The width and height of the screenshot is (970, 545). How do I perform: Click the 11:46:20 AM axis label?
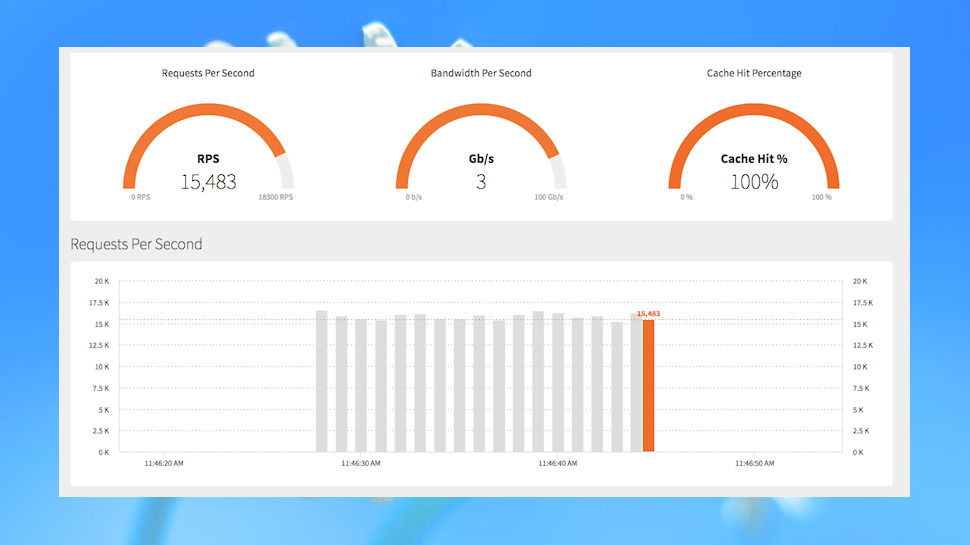(x=164, y=463)
